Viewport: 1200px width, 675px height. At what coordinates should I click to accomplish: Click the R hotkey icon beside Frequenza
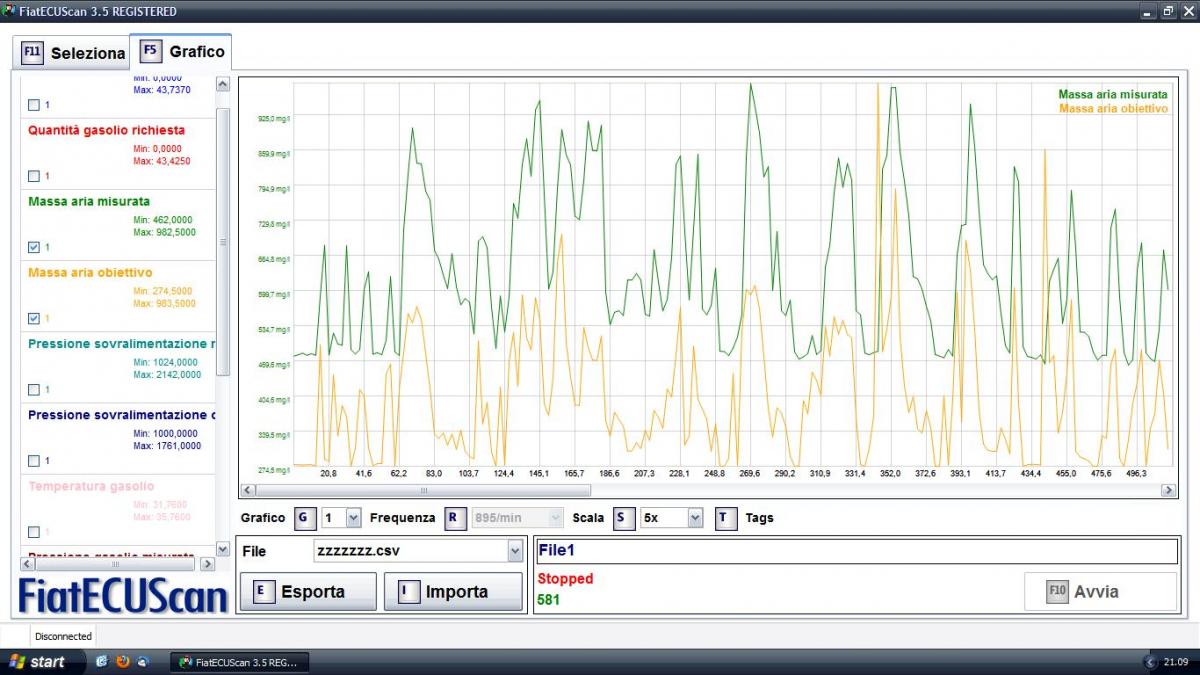[x=455, y=517]
